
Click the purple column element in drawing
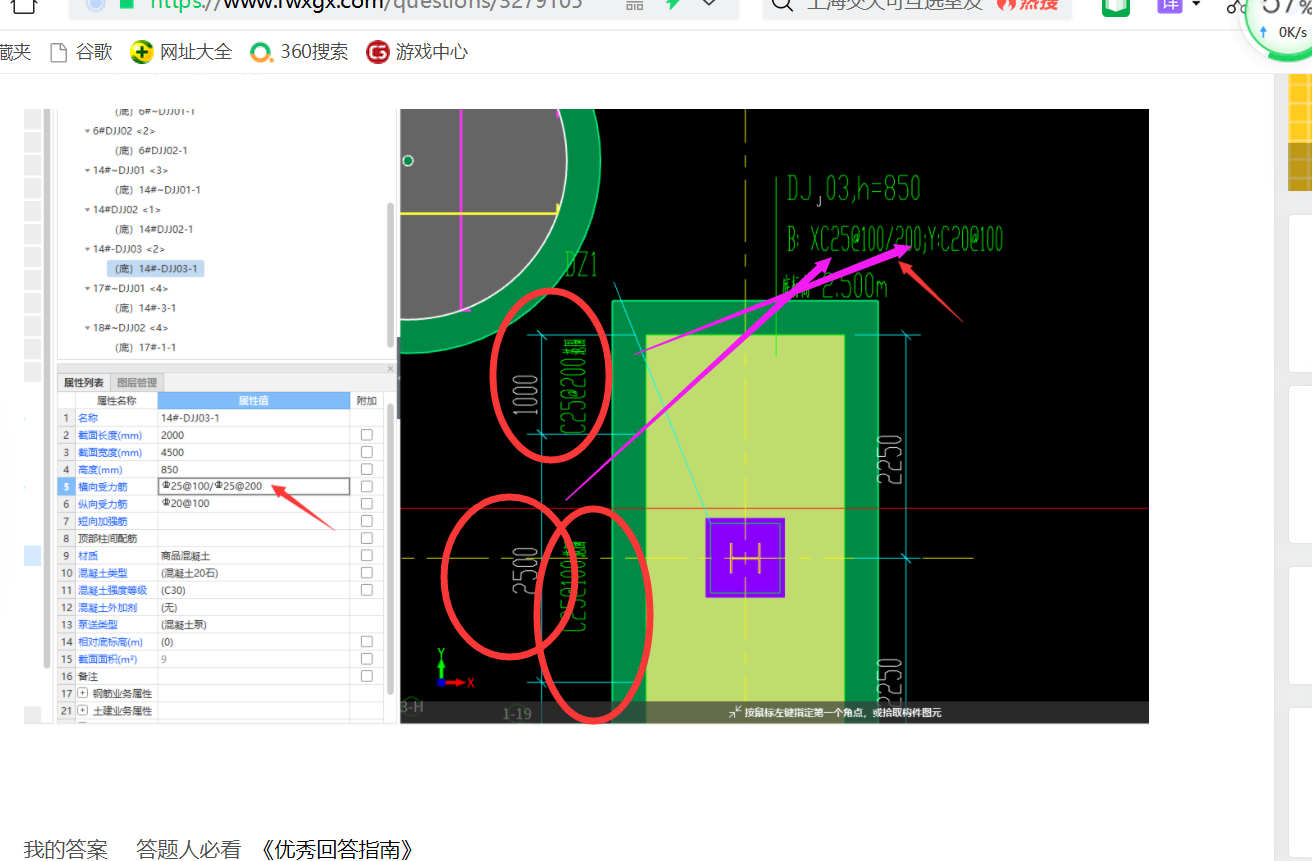pos(745,558)
